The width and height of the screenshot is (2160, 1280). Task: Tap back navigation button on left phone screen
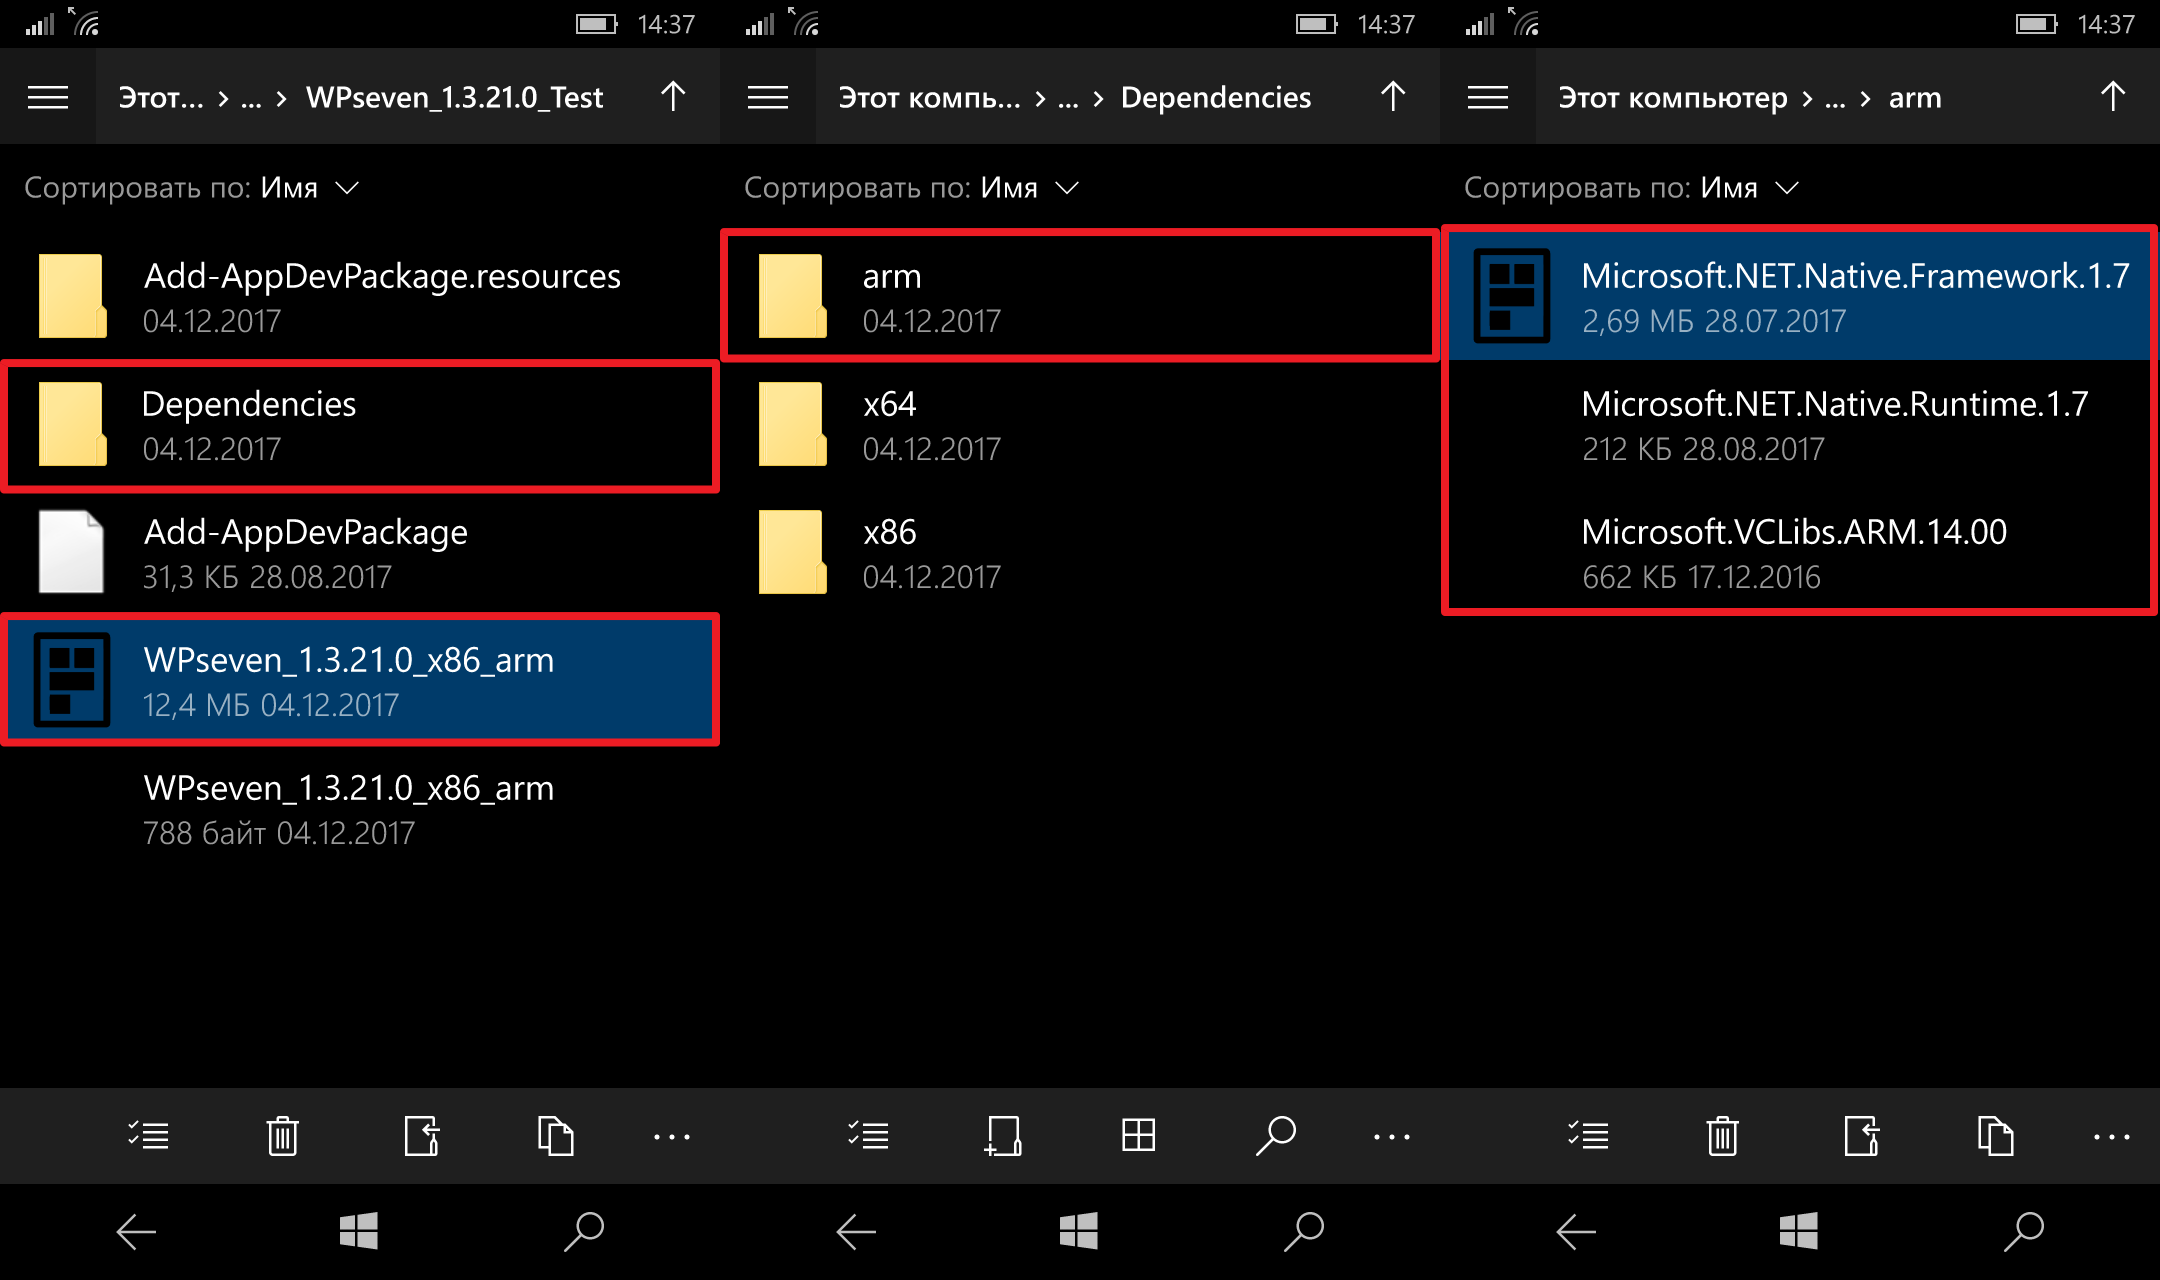point(136,1232)
